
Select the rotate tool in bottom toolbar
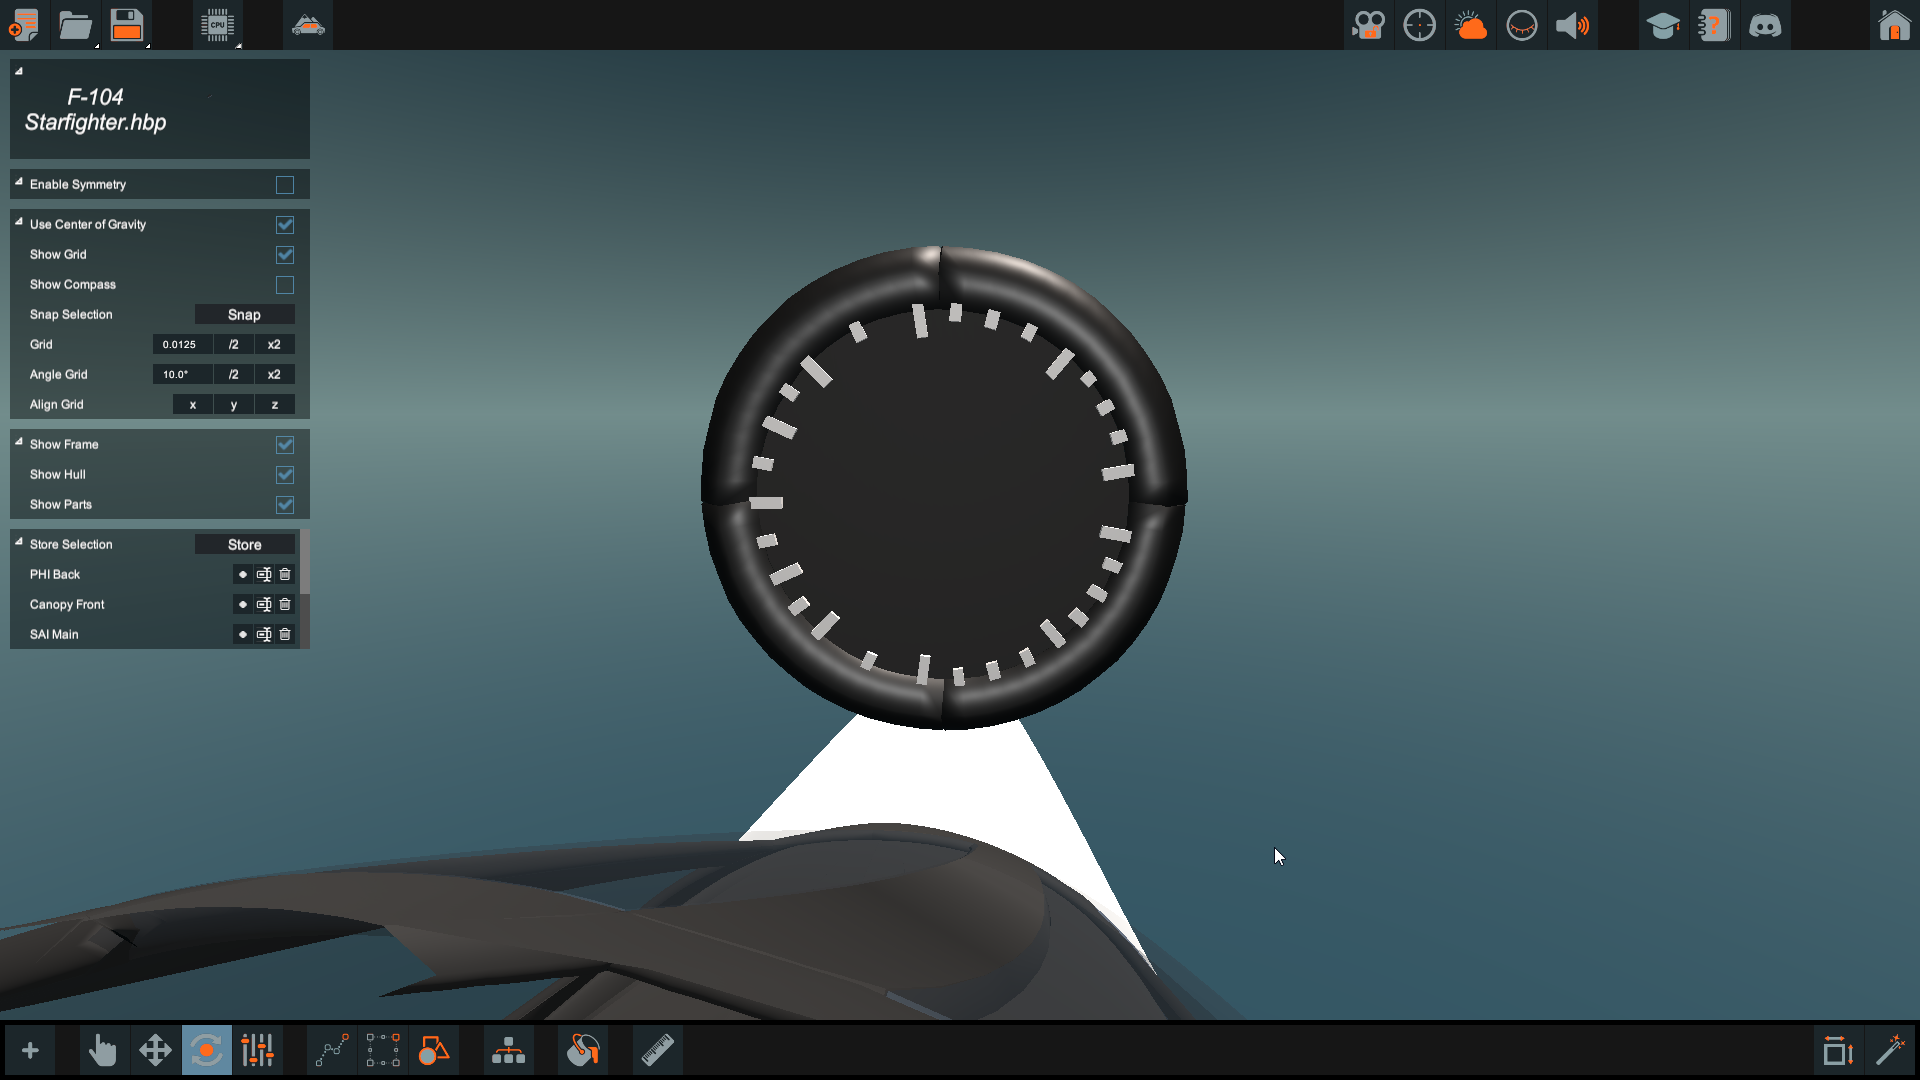[x=206, y=1050]
